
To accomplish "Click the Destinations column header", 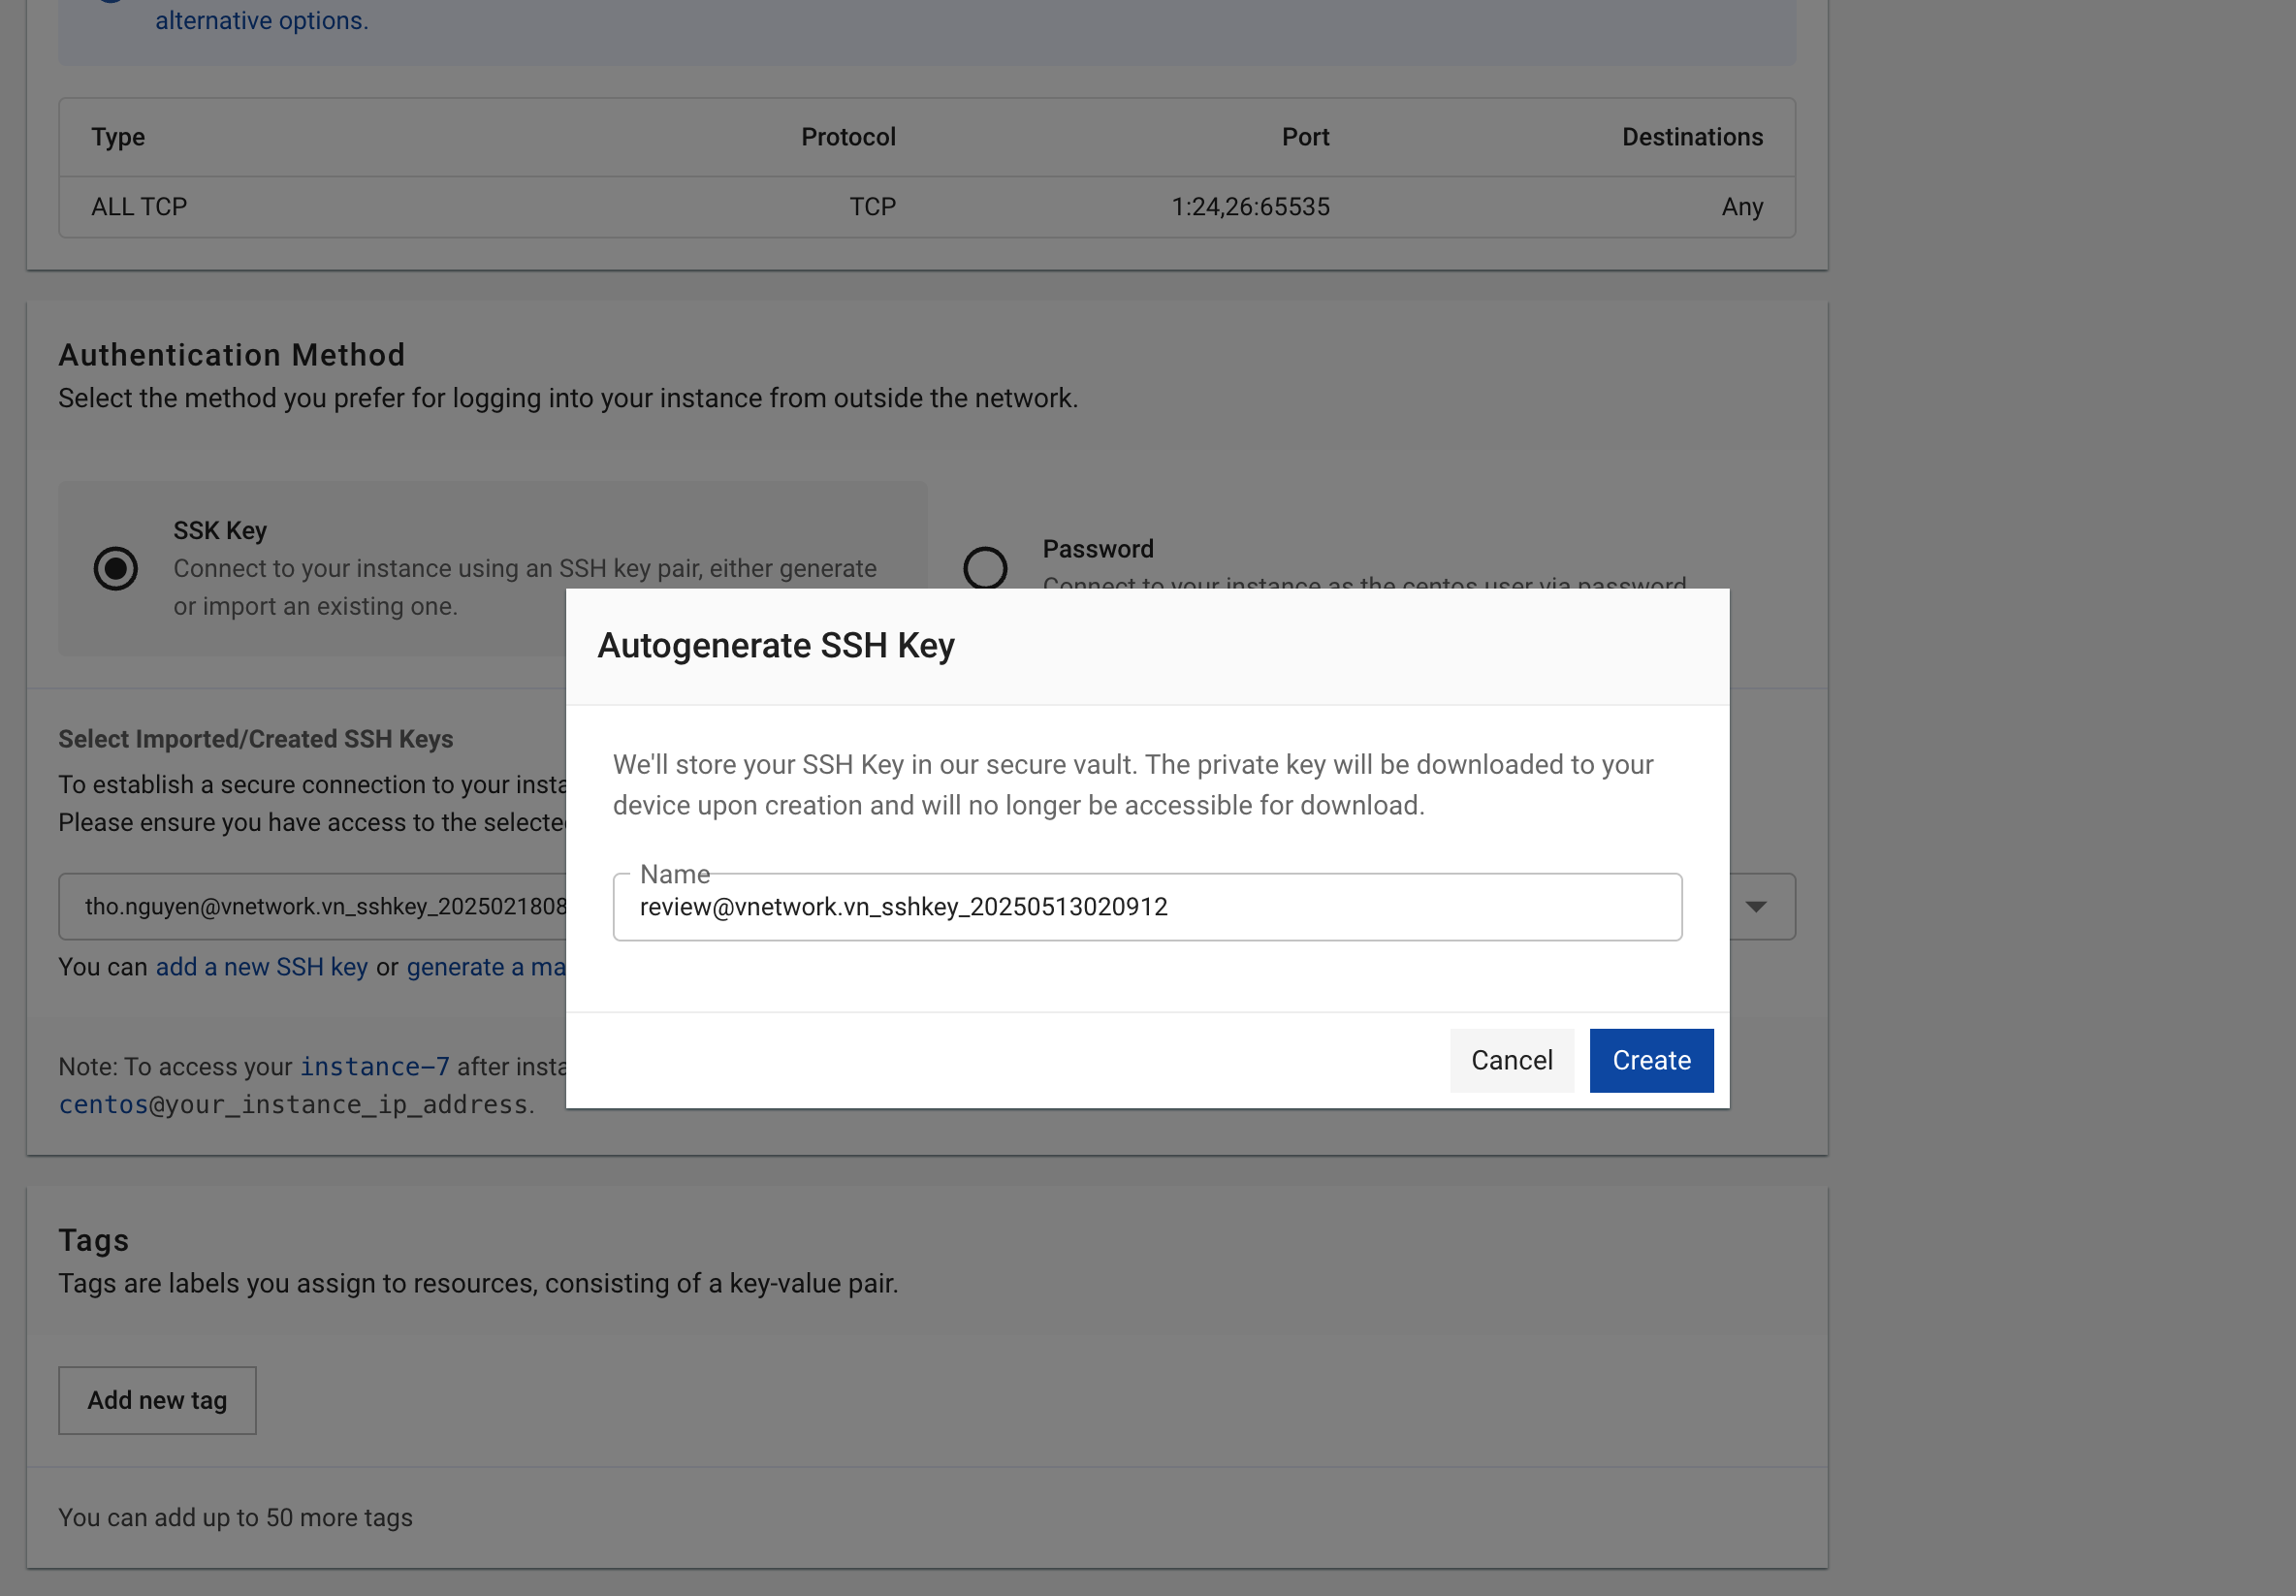I will pyautogui.click(x=1691, y=137).
